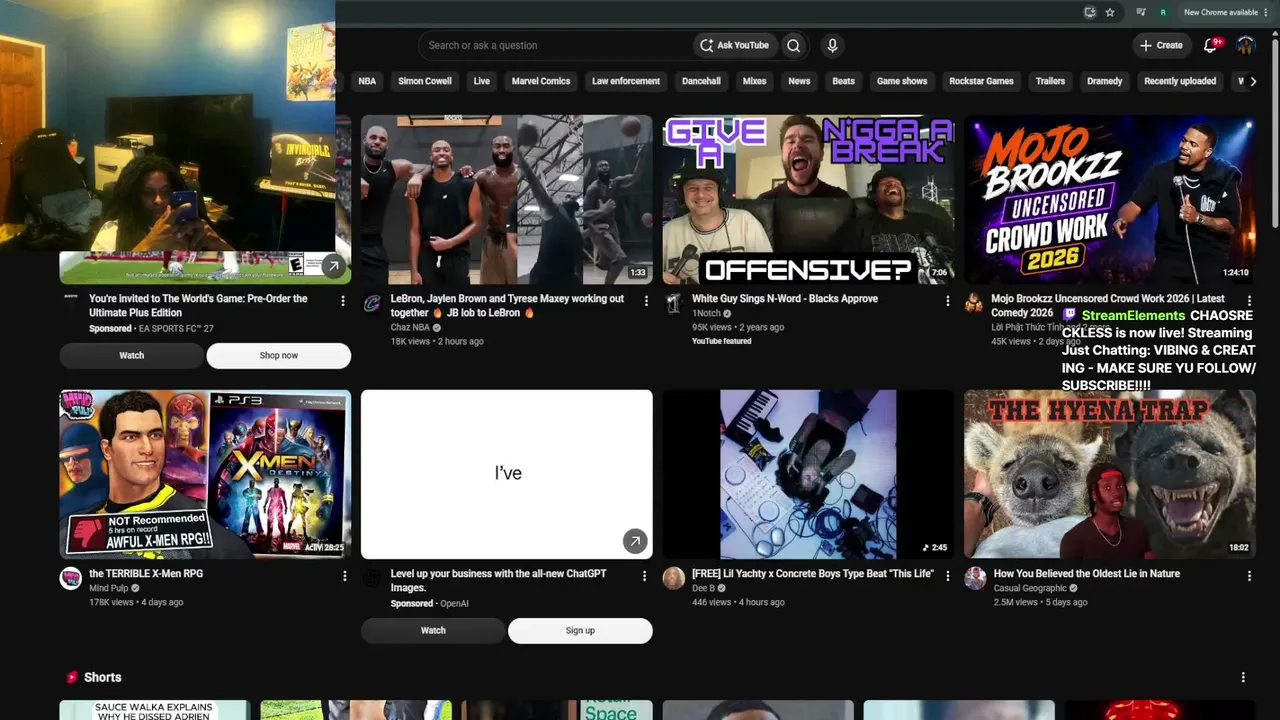Start voice search with the microphone icon

[x=832, y=45]
